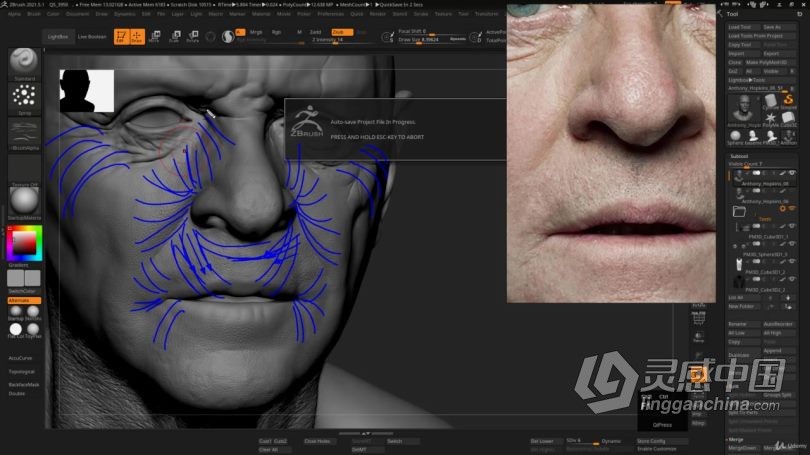810x455 pixels.
Task: Toggle the Zsub mode
Action: tap(341, 32)
